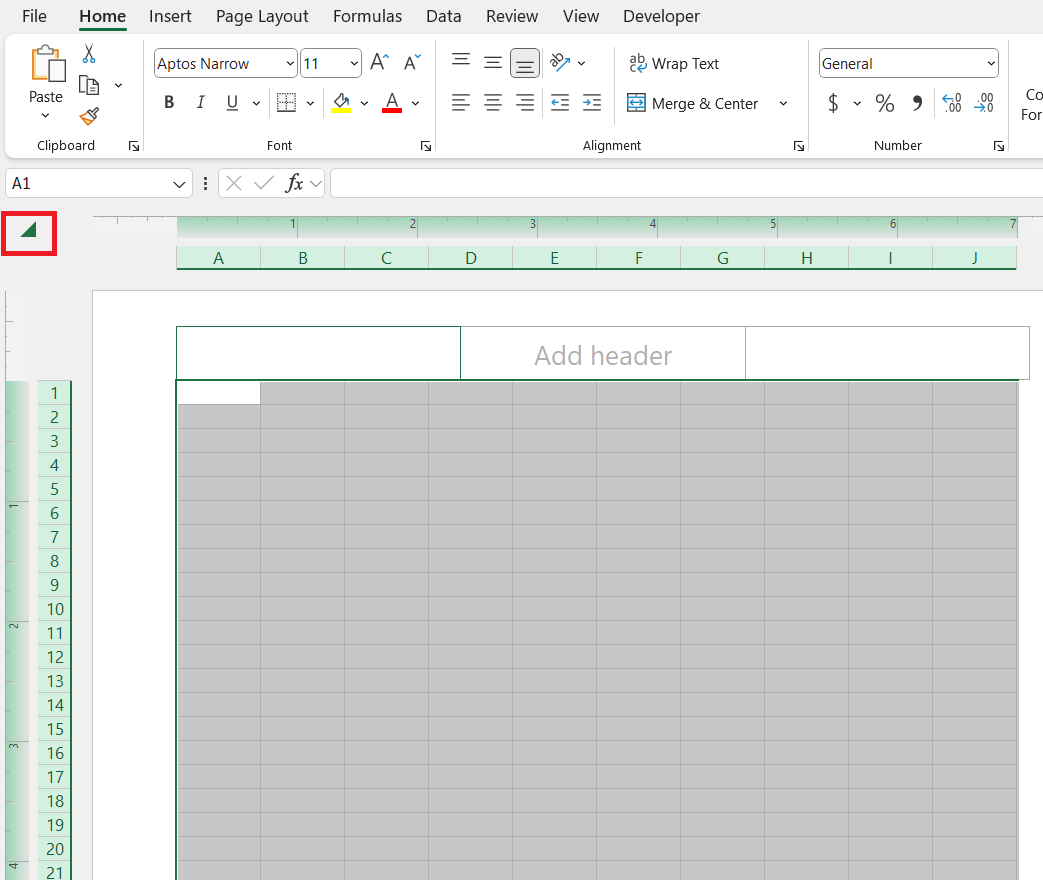Apply the Wrap Text command
Image resolution: width=1043 pixels, height=880 pixels.
(674, 63)
